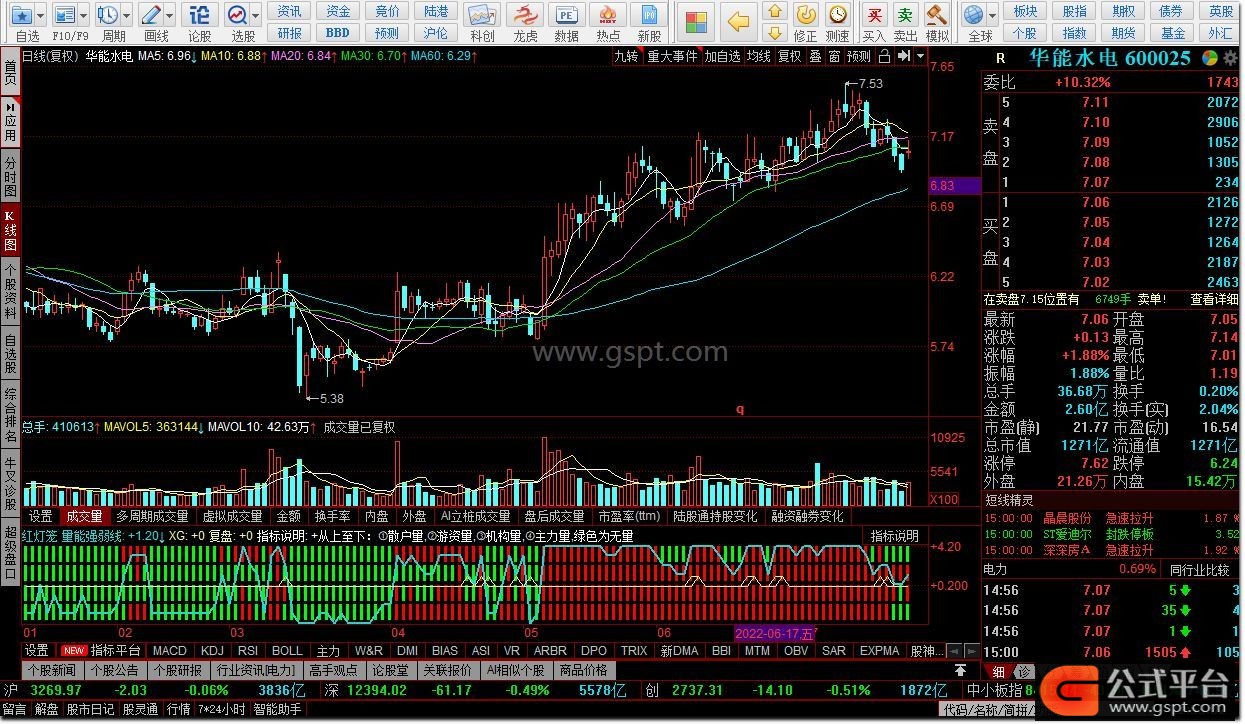Open the F10/F9 company info icon
This screenshot has height=724, width=1245.
pos(64,15)
